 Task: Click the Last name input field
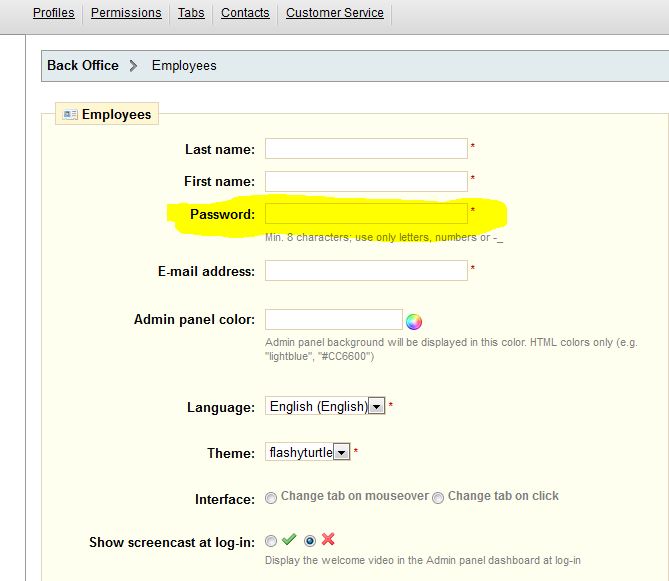[366, 148]
